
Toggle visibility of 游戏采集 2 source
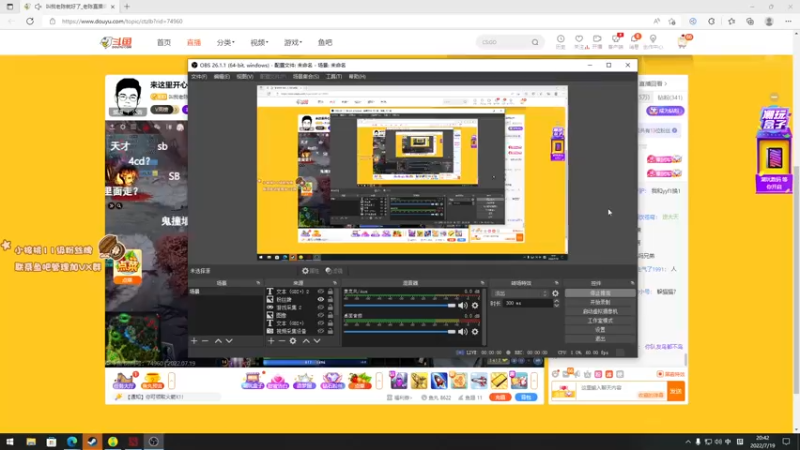321,308
